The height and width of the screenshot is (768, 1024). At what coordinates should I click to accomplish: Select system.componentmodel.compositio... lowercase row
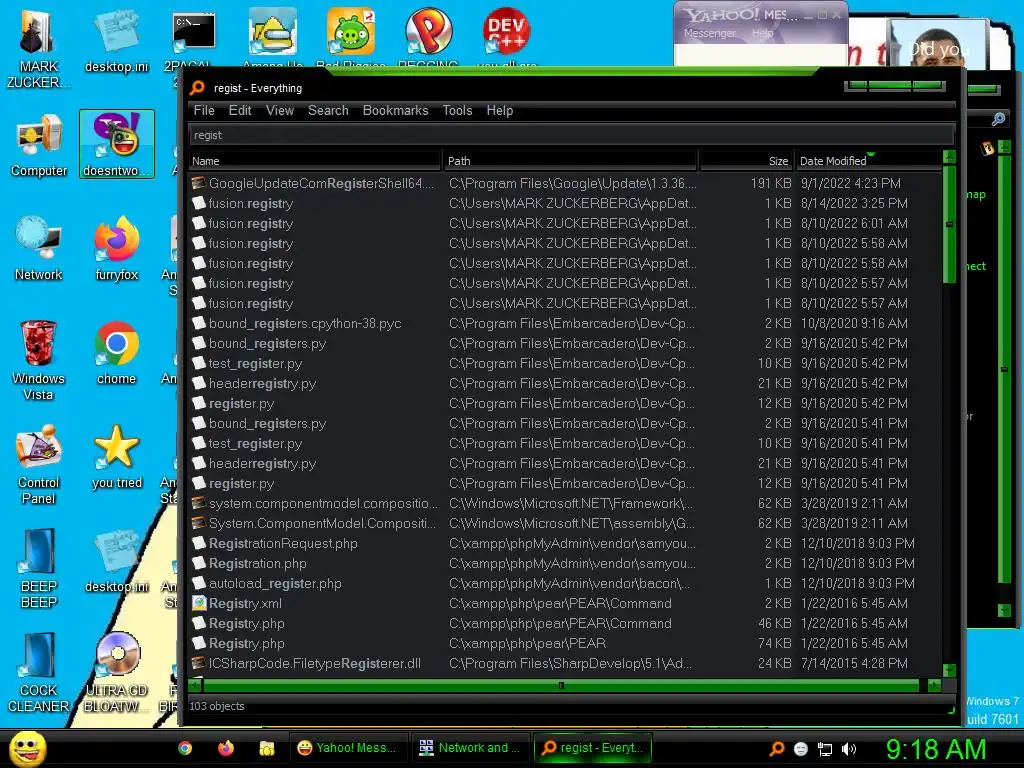pyautogui.click(x=566, y=504)
